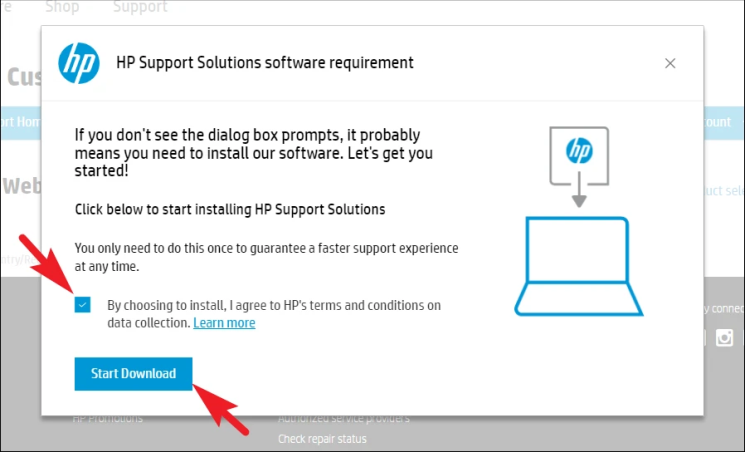Click text 'Click below to start installing HP Support Solutions'
The width and height of the screenshot is (745, 452).
230,210
